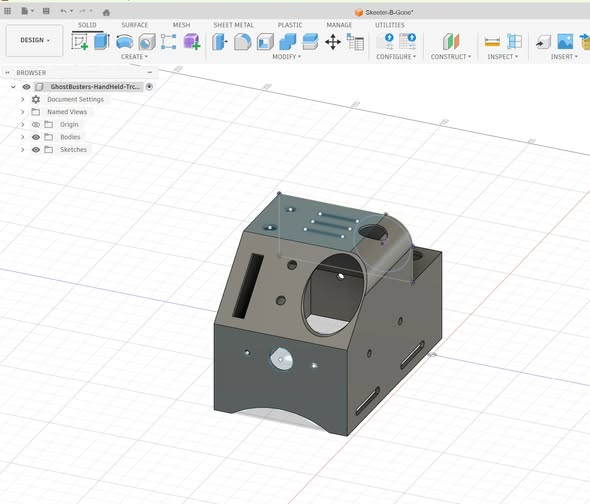Select the Move/Copy arrows tool
Screen dimensions: 590x504
click(x=333, y=42)
